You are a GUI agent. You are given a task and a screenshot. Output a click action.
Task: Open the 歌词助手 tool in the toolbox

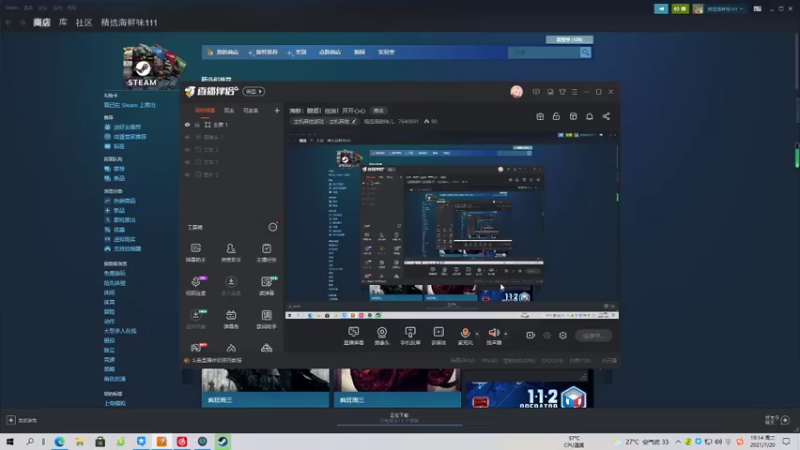pyautogui.click(x=266, y=319)
